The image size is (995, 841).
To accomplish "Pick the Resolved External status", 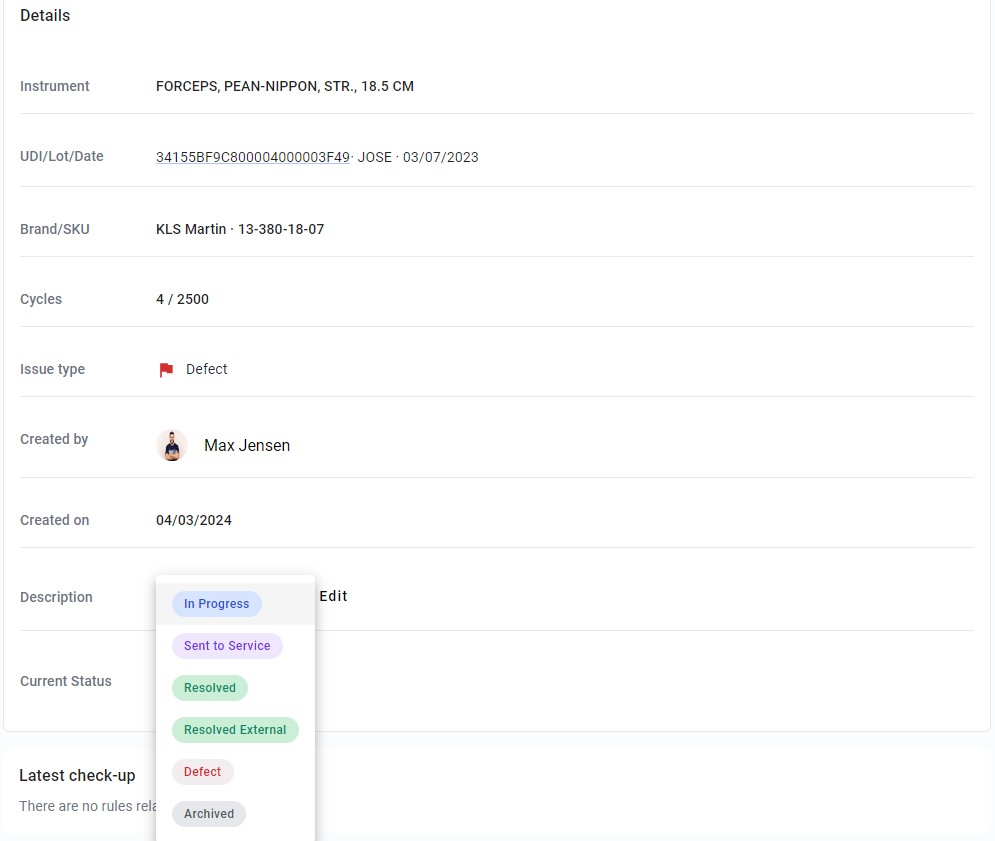I will 235,729.
